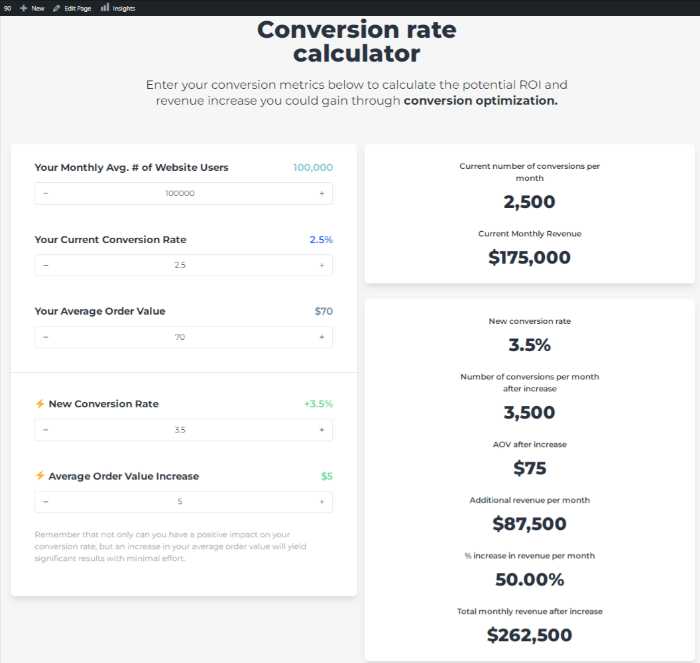
Task: Click the lightning icon next to New Conversion Rate
Action: click(40, 404)
